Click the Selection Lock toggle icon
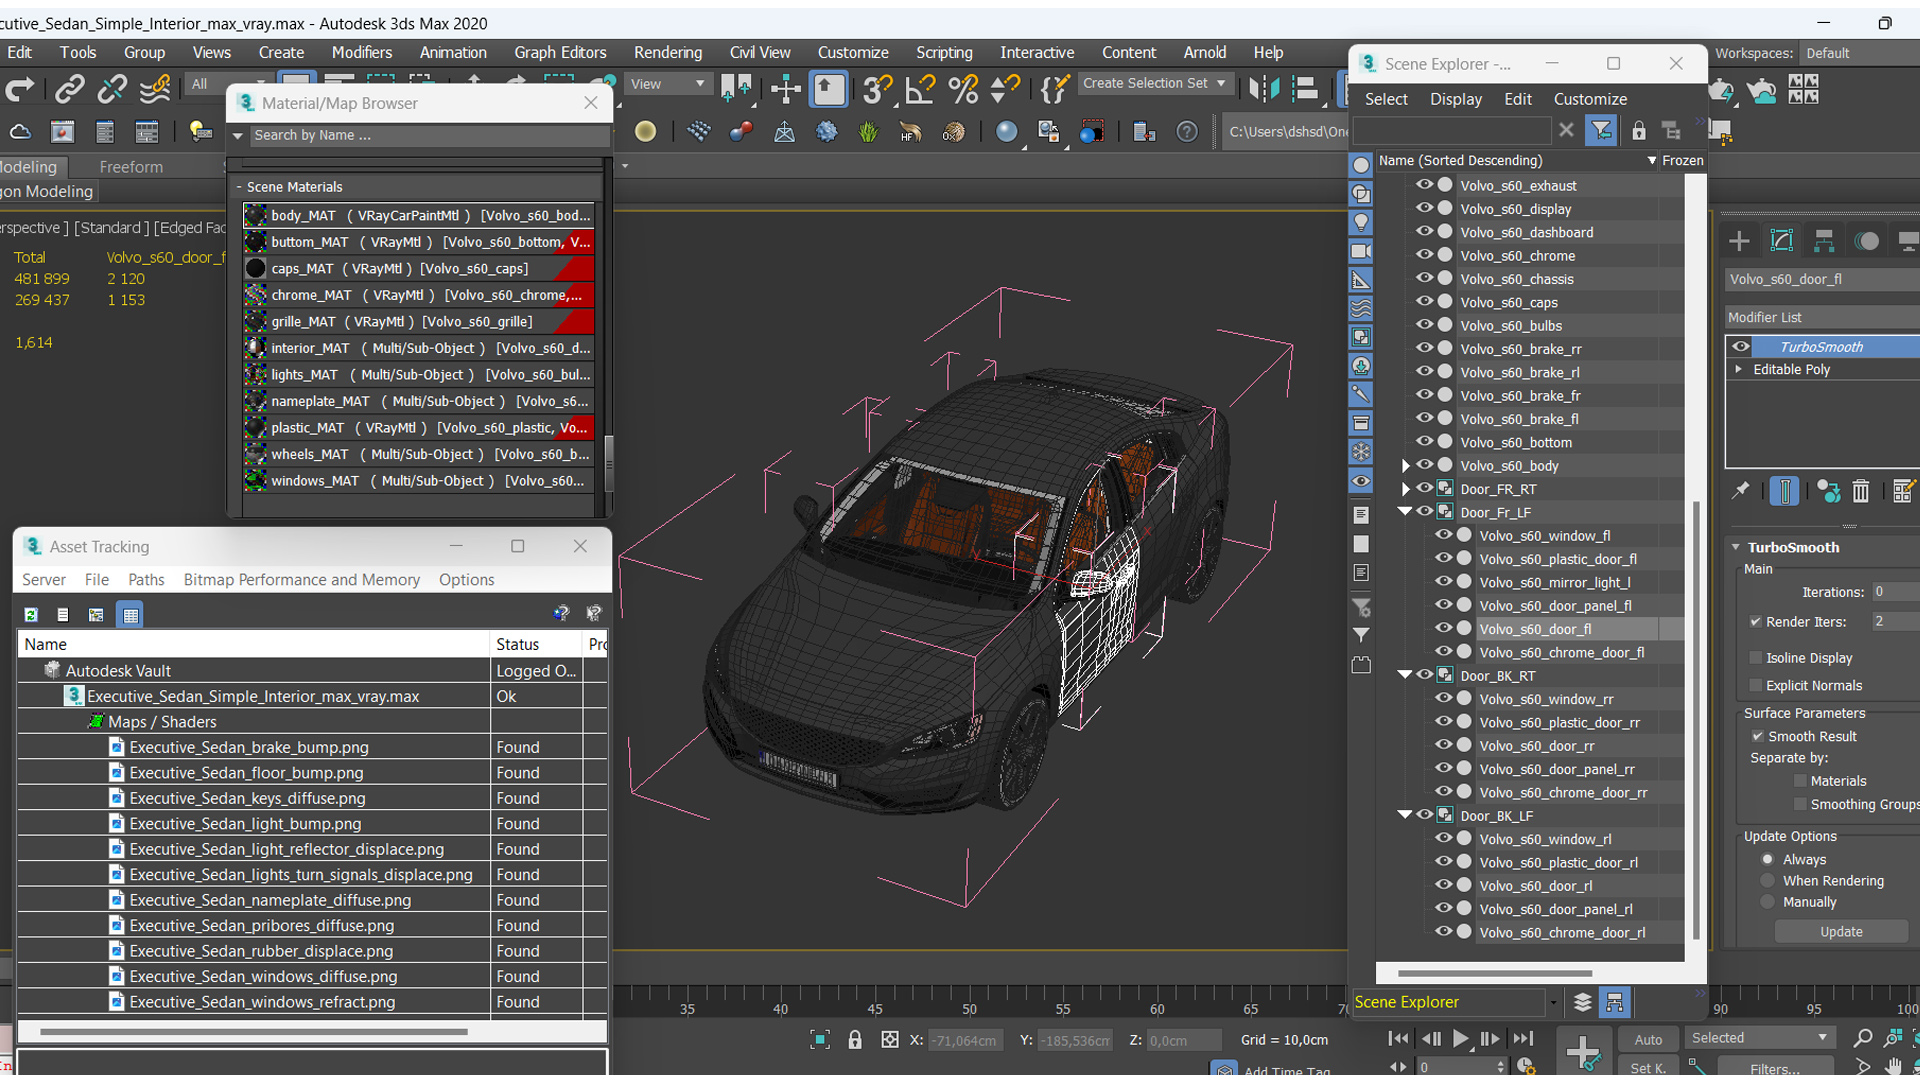Viewport: 1920px width, 1080px height. tap(854, 1040)
